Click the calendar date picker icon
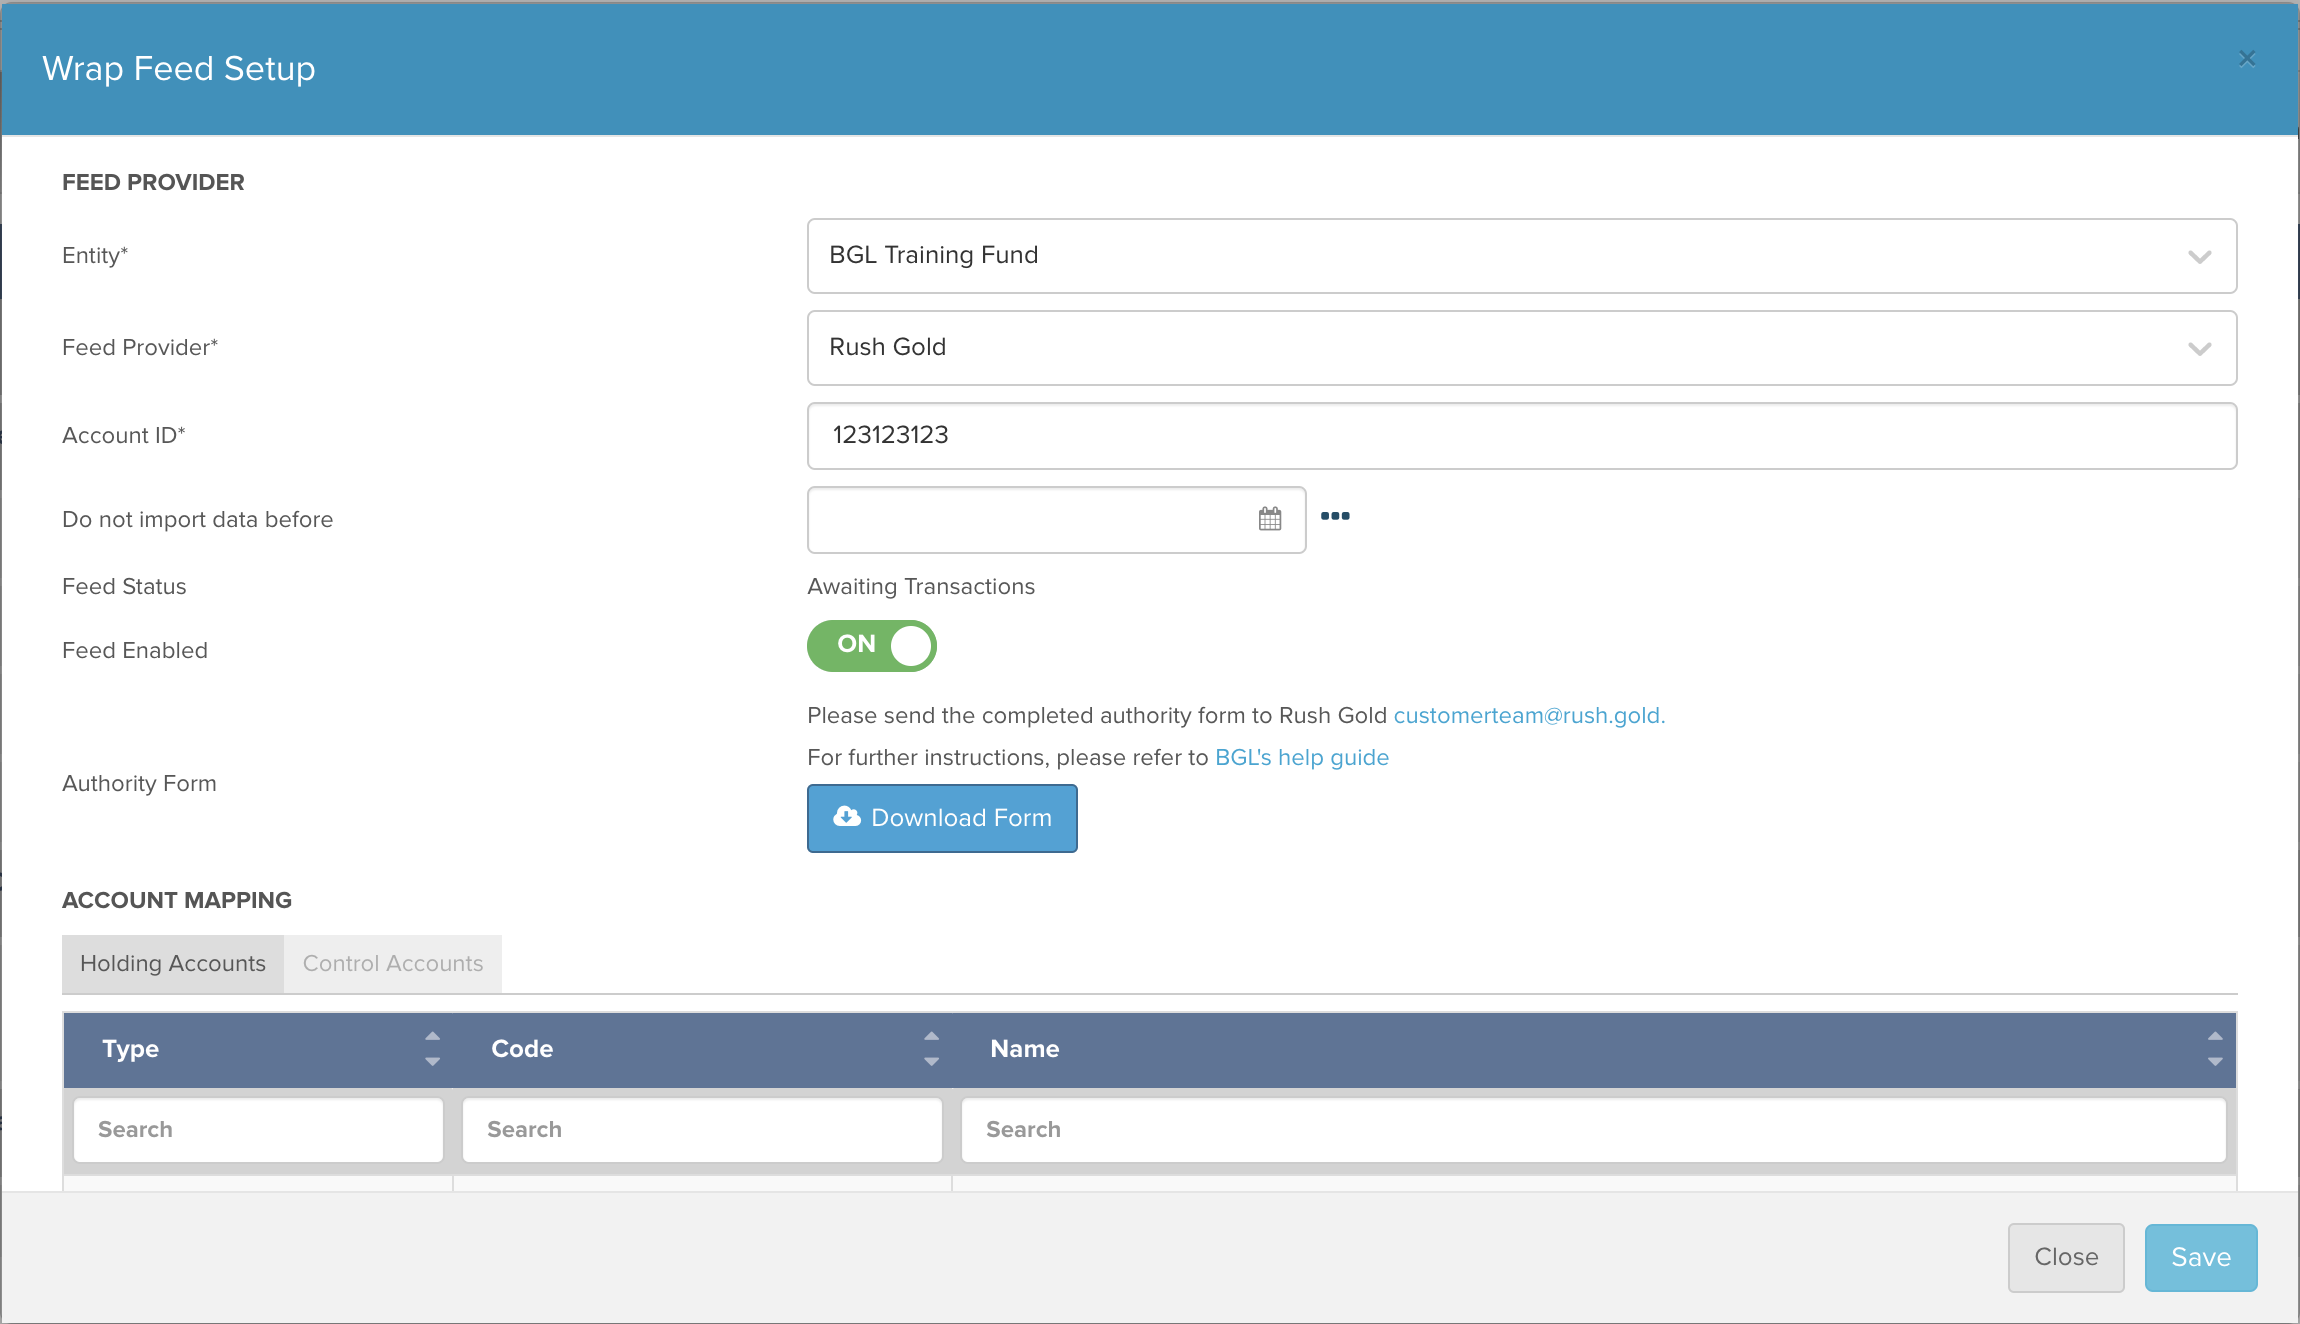Screen dimensions: 2300x1324 click(1269, 519)
